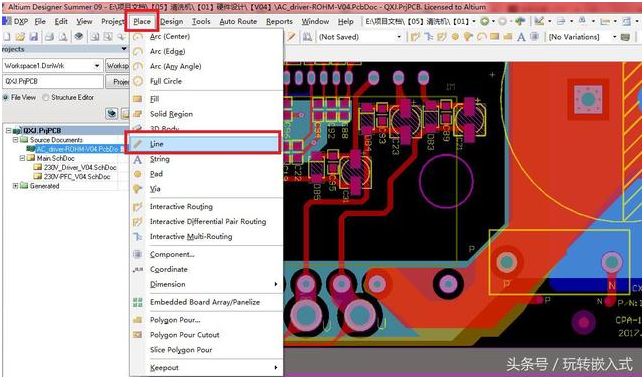Select the Place Fill toolbar icon
Image resolution: width=644 pixels, height=379 pixels.
pos(494,36)
